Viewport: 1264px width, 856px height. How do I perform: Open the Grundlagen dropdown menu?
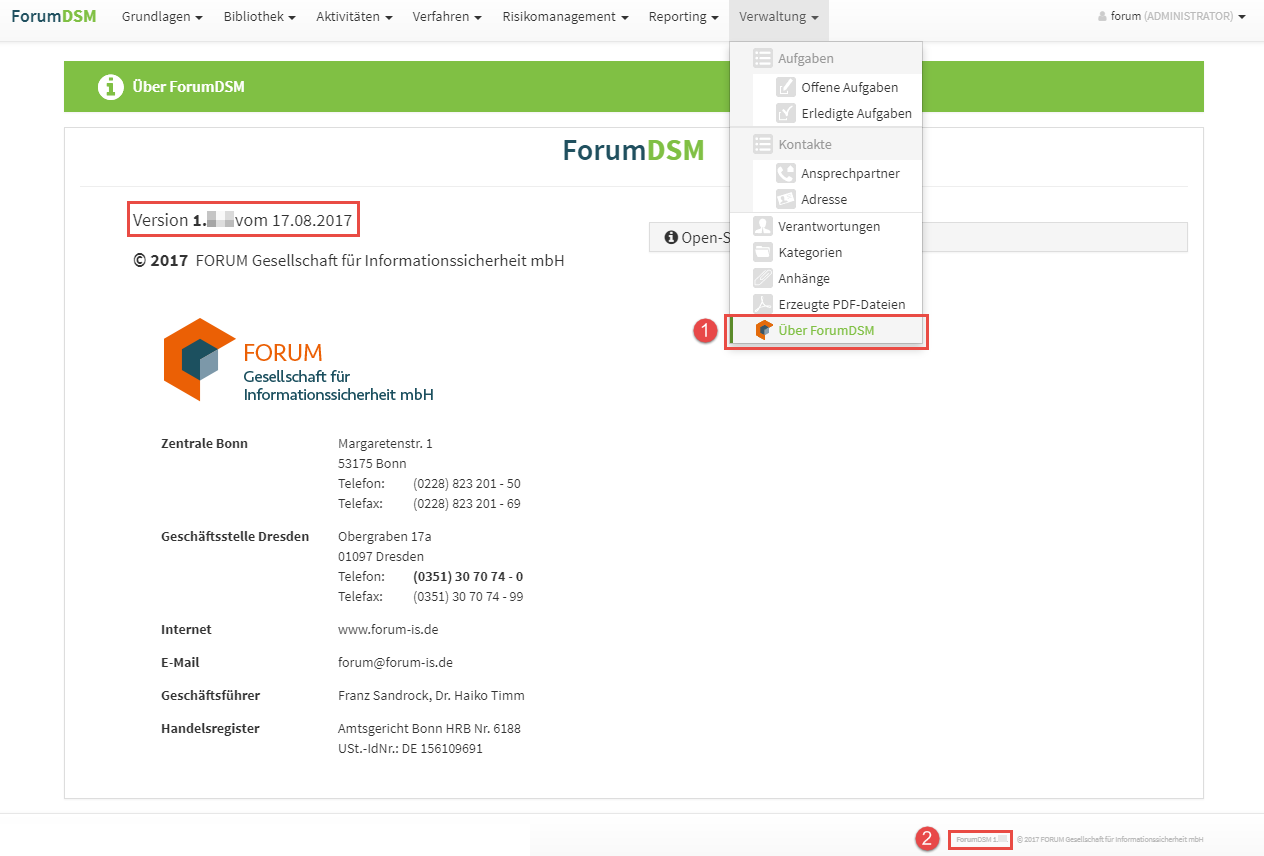(162, 17)
